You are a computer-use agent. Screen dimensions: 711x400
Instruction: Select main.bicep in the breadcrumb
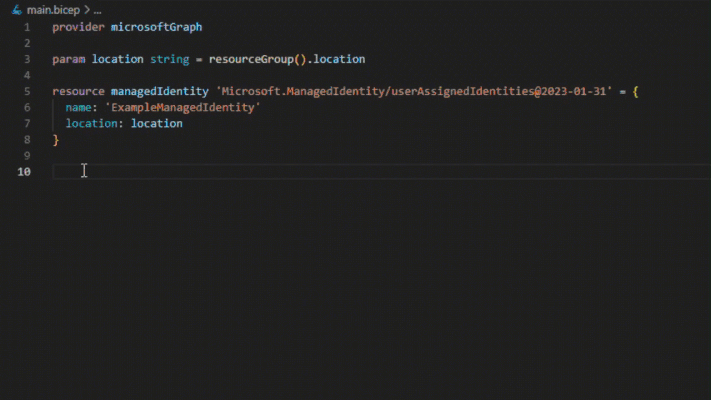click(53, 10)
